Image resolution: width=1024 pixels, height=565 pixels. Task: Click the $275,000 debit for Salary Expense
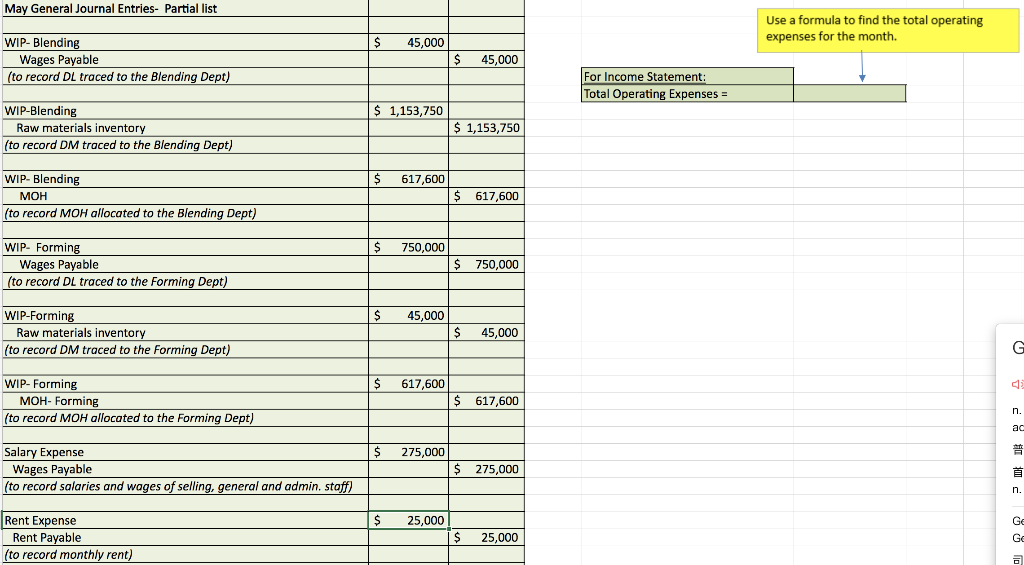coord(409,452)
